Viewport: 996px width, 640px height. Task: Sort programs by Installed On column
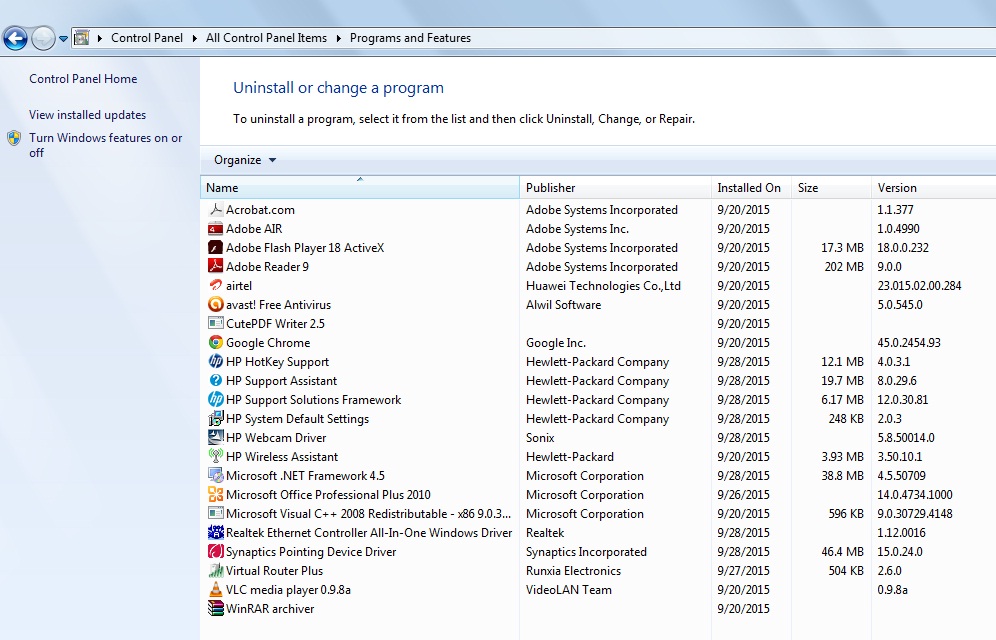click(750, 188)
